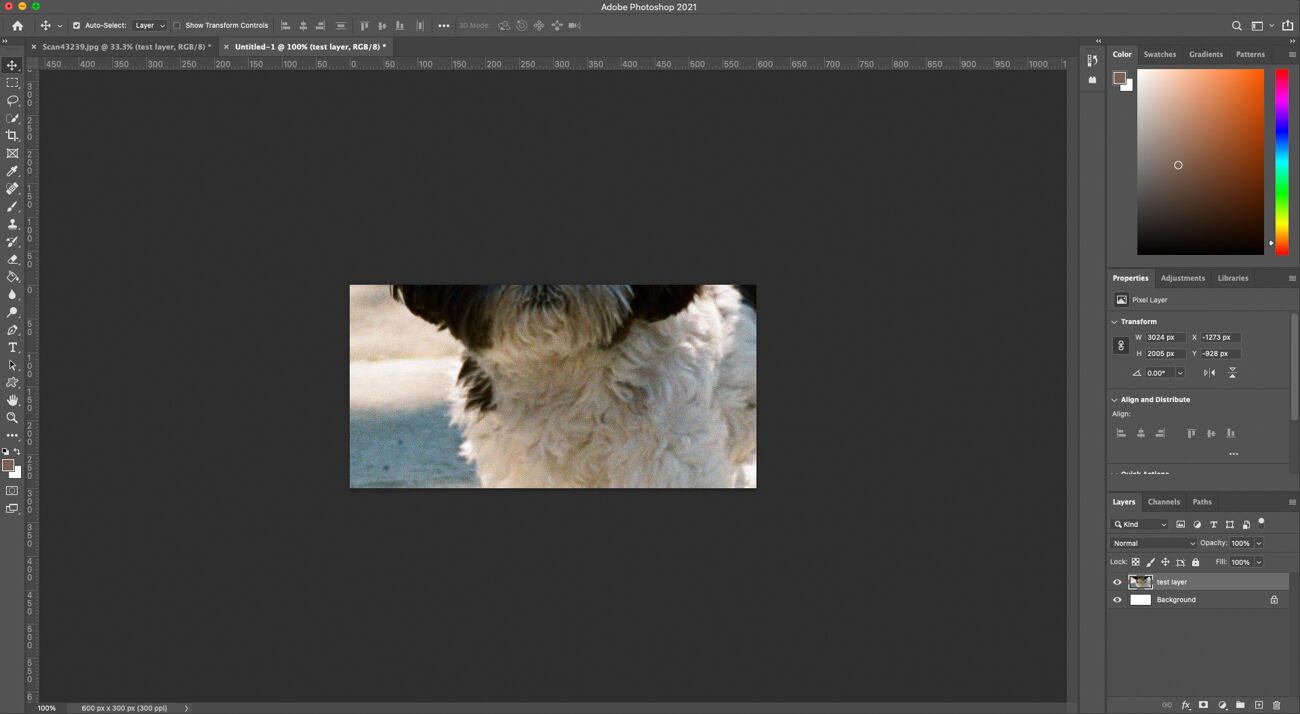Screen dimensions: 1300x714
Task: Select the Lasso tool
Action: (12, 100)
